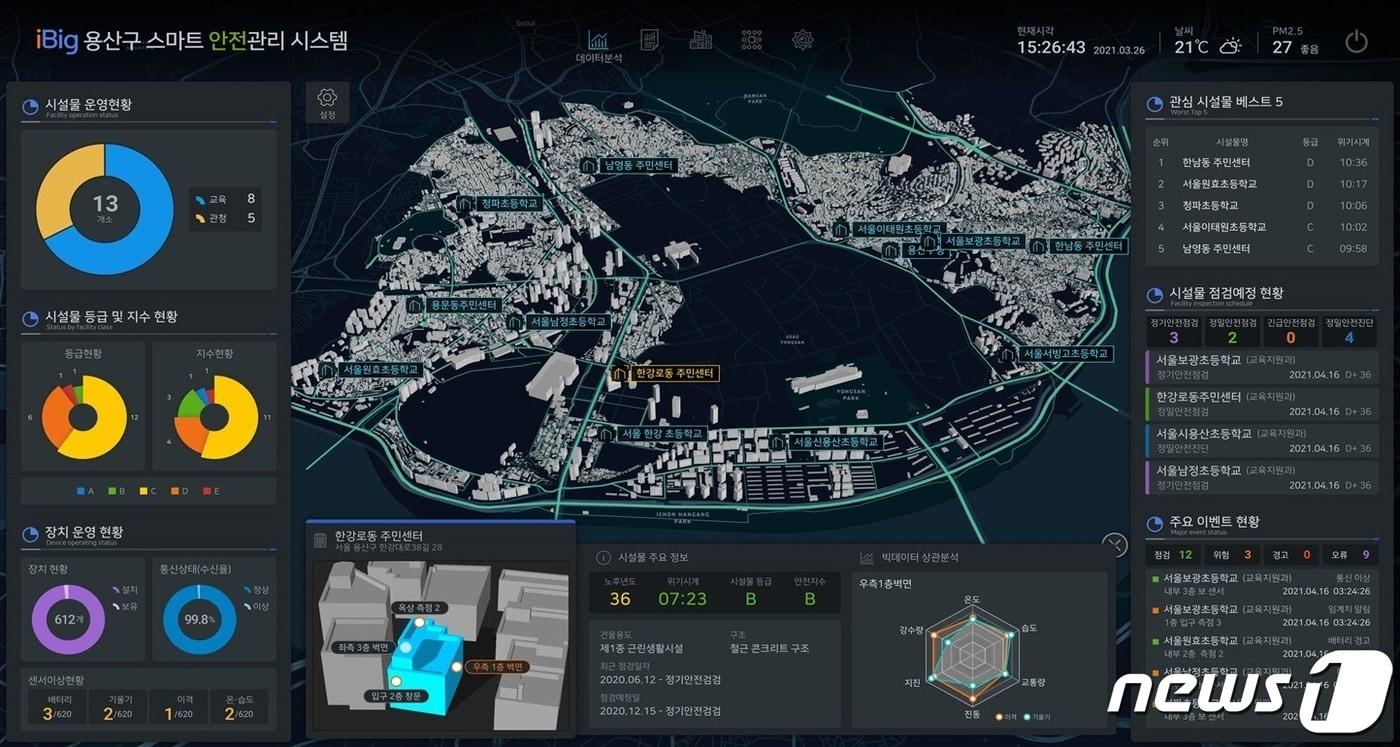The height and width of the screenshot is (747, 1400).
Task: Select the 한강로동 주민센터 map marker
Action: tap(664, 374)
